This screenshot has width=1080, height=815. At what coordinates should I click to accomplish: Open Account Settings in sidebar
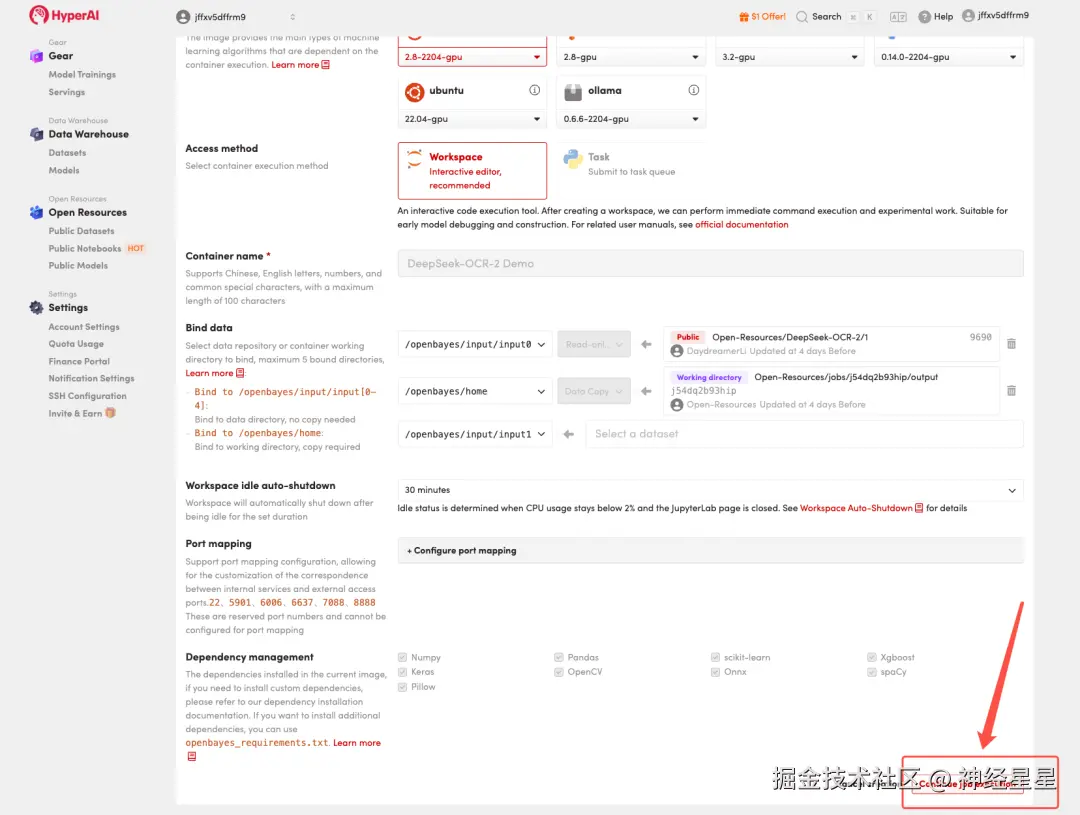84,327
